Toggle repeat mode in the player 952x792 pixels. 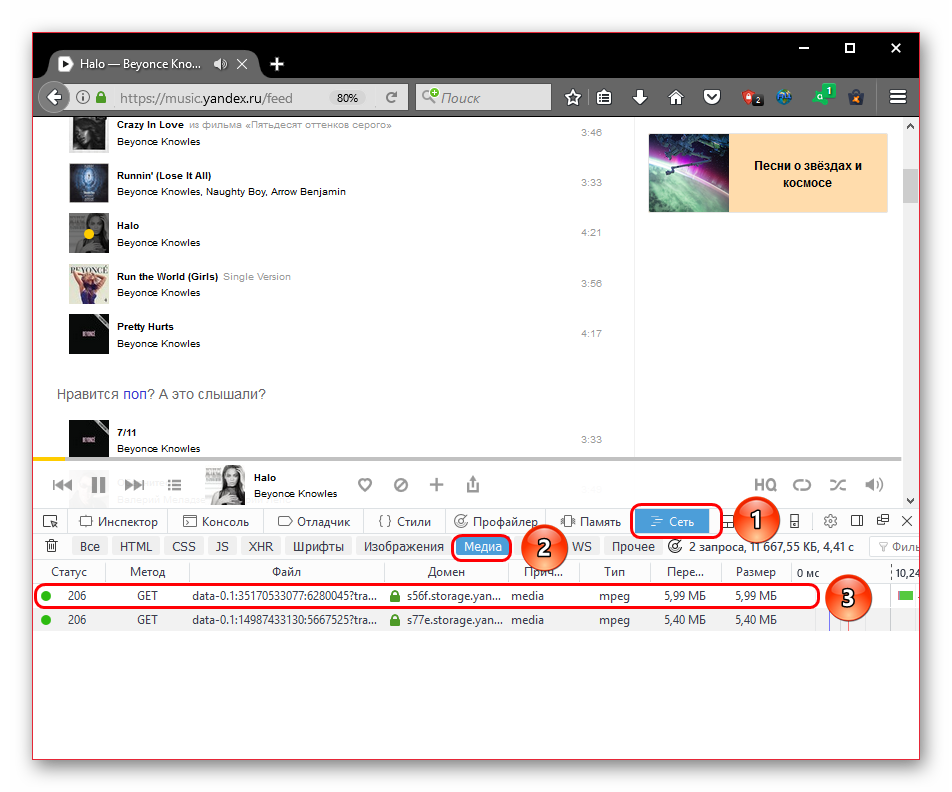coord(801,485)
